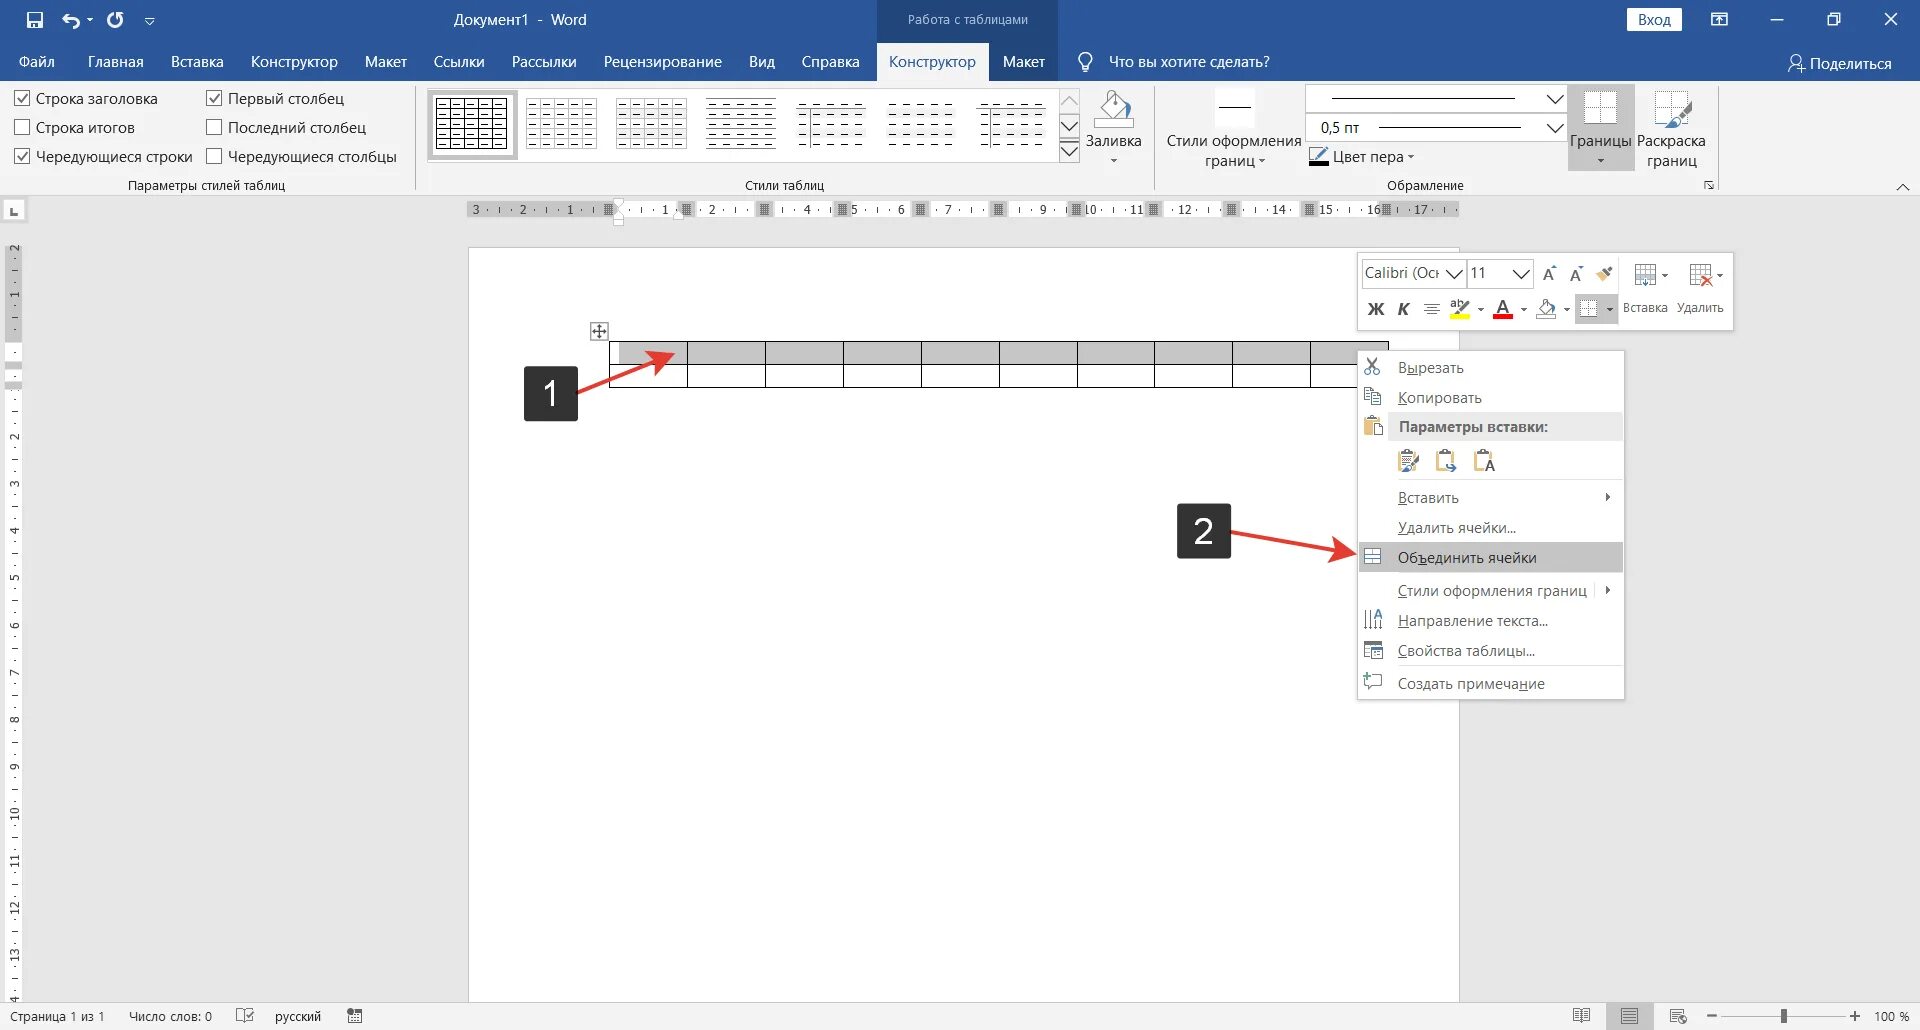Apply red font color in mini toolbar
The width and height of the screenshot is (1920, 1030).
tap(1502, 309)
